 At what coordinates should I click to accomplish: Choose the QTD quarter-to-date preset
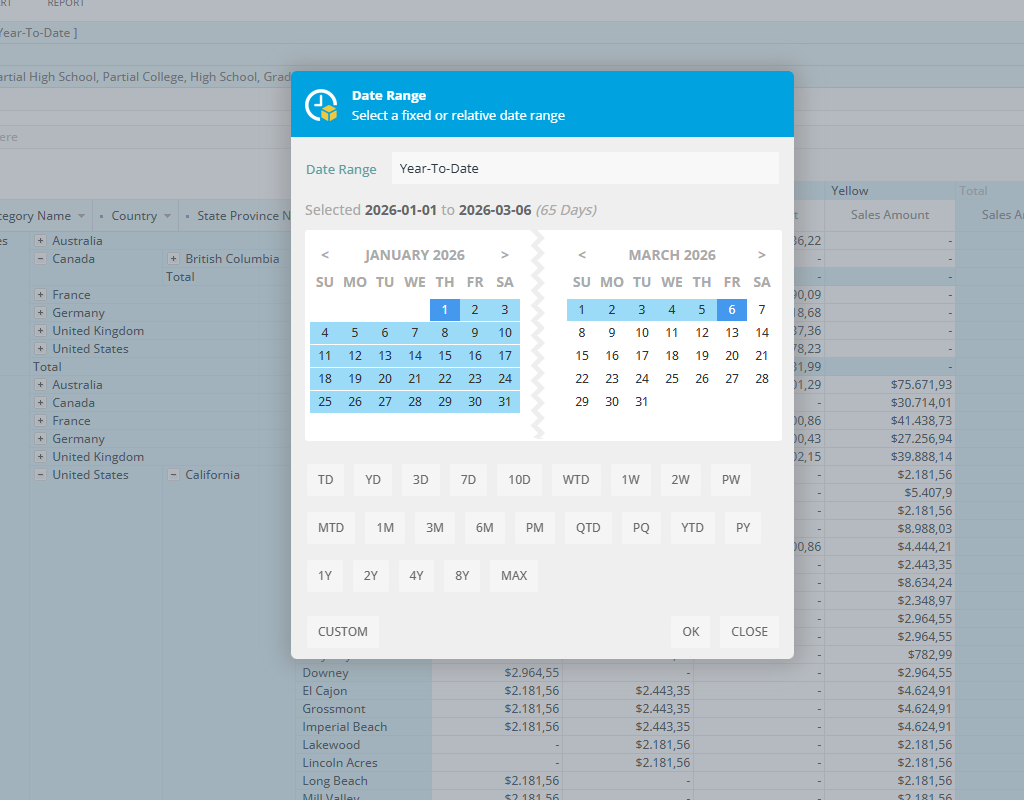click(588, 528)
